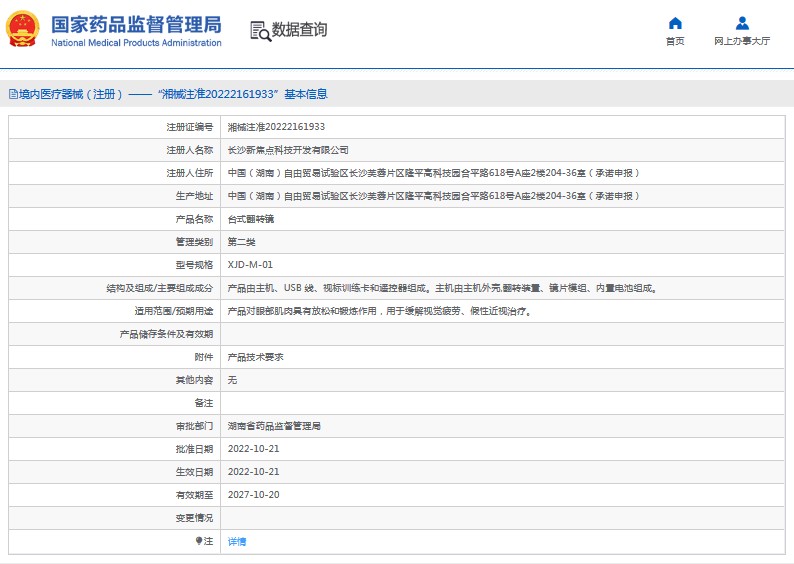Go to 首页 via the house icon
Screen dimensions: 794x564
tap(675, 23)
